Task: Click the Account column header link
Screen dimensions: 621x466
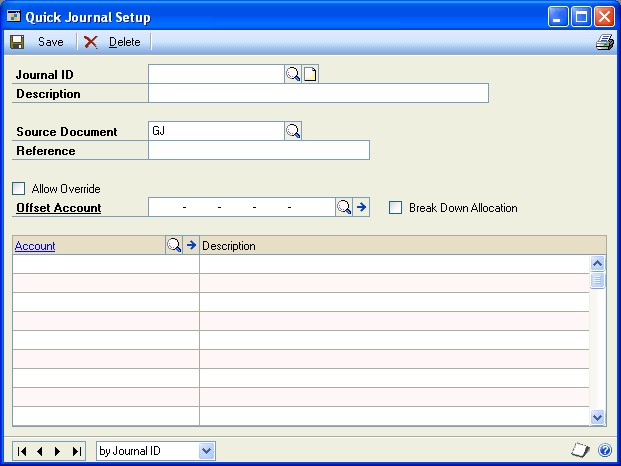Action: click(x=35, y=246)
